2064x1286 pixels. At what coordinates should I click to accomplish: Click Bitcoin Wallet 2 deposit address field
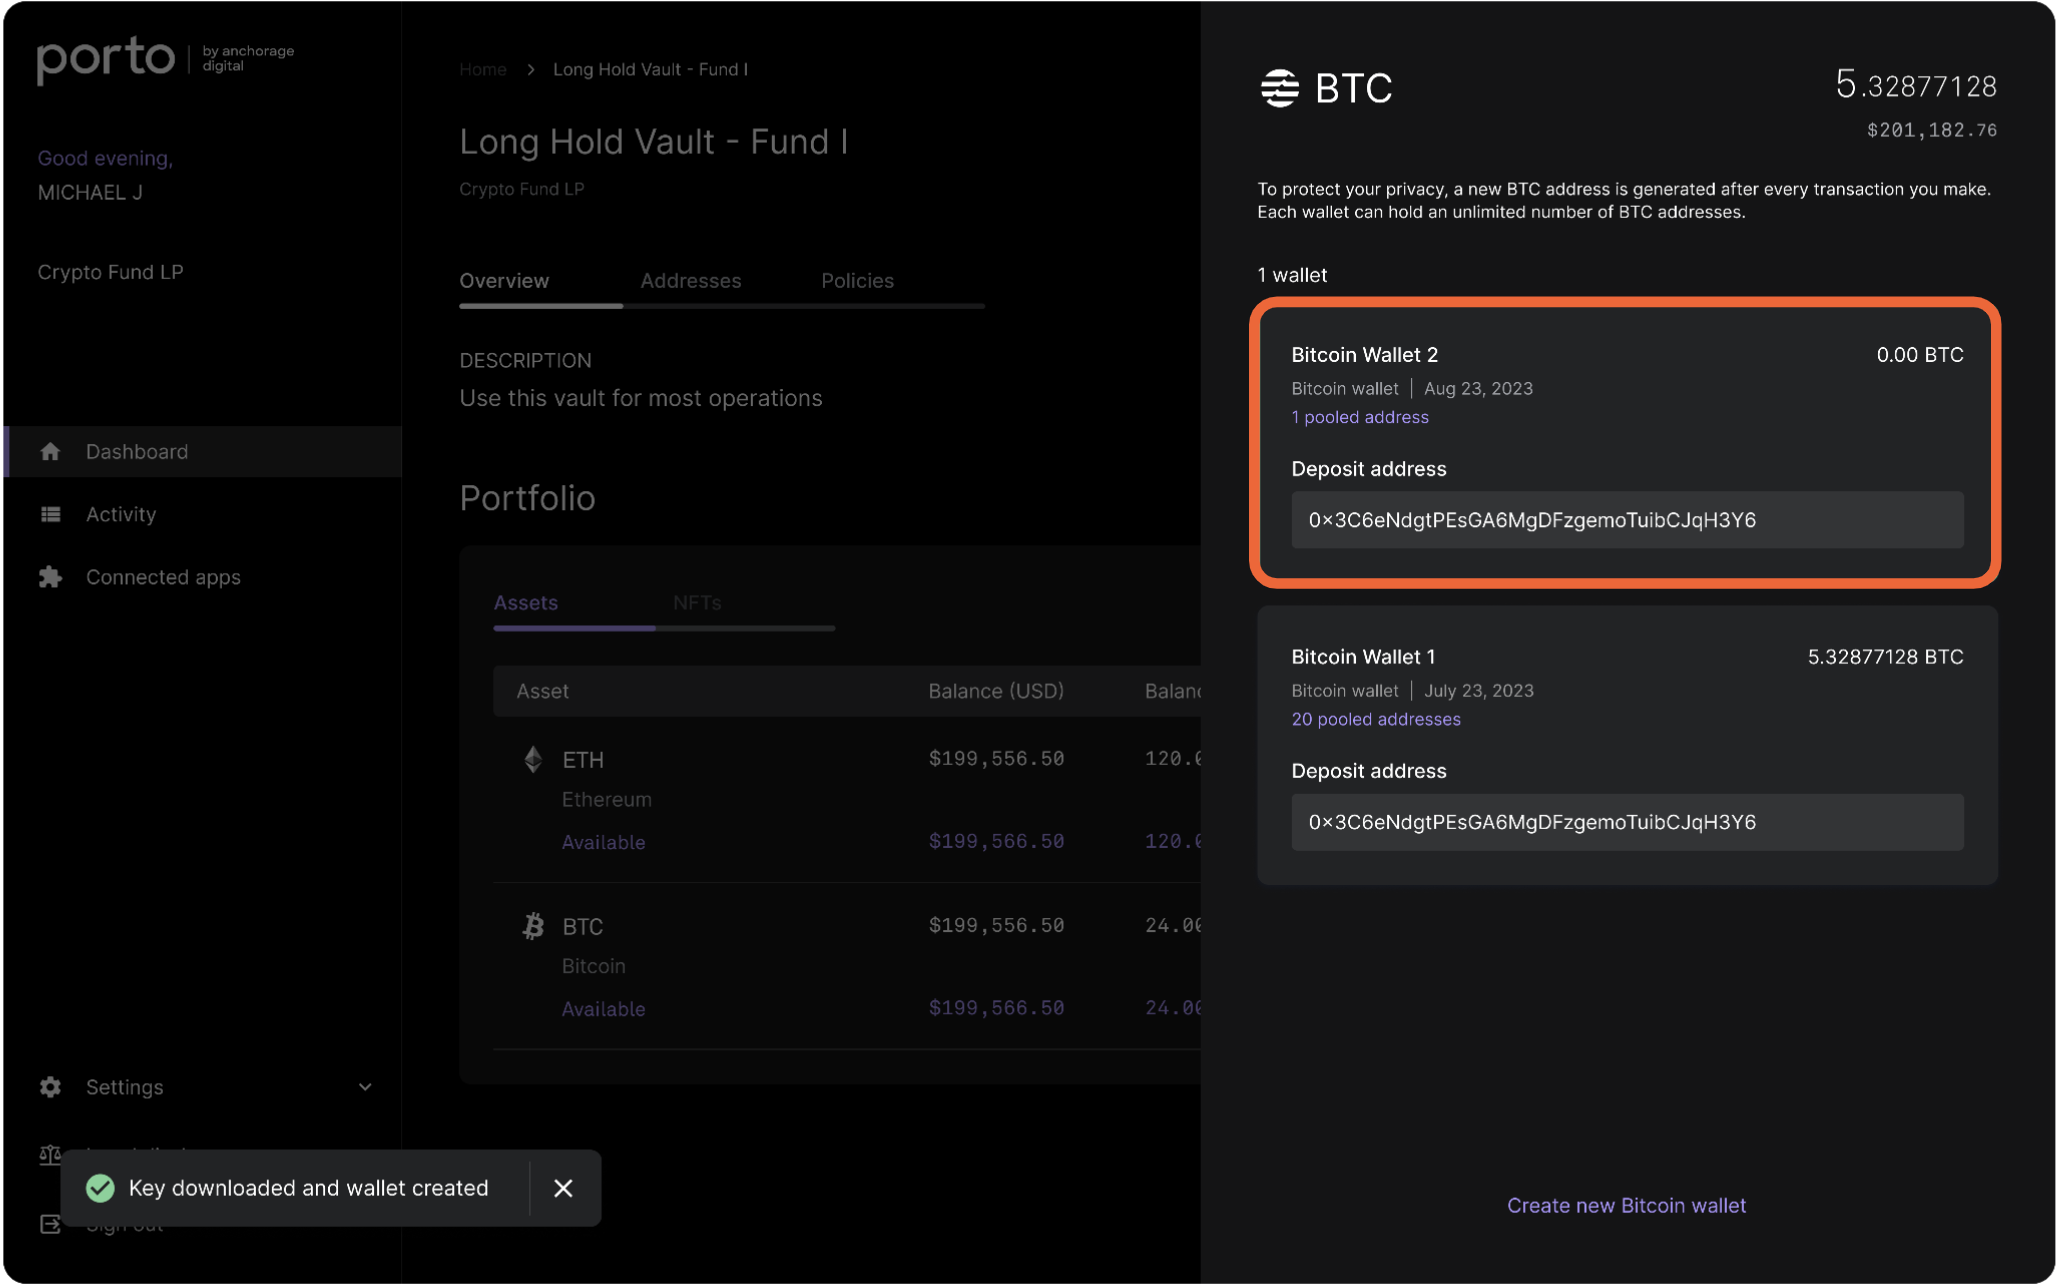coord(1627,520)
